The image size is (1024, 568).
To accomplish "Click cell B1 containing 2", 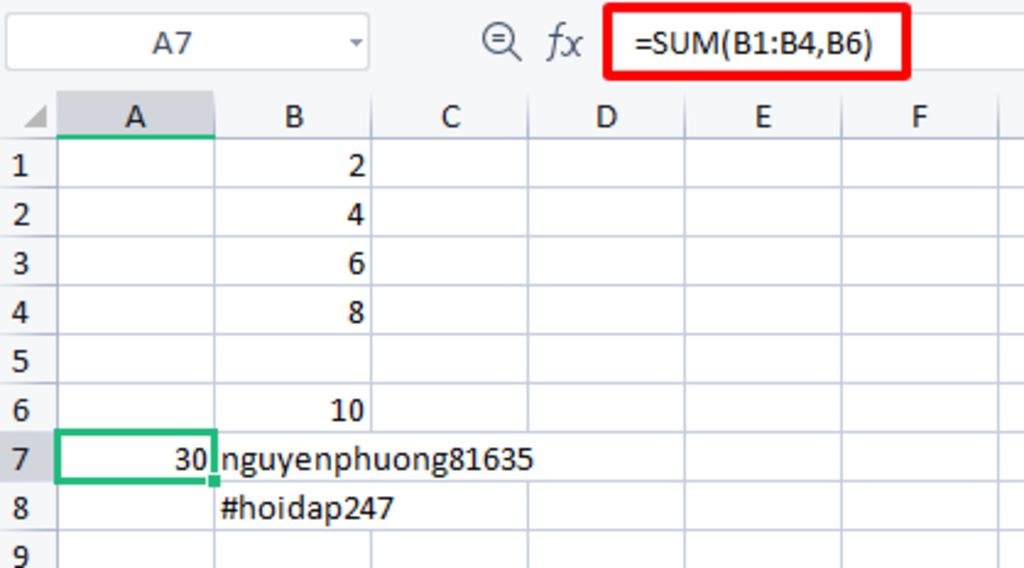I will (x=293, y=165).
